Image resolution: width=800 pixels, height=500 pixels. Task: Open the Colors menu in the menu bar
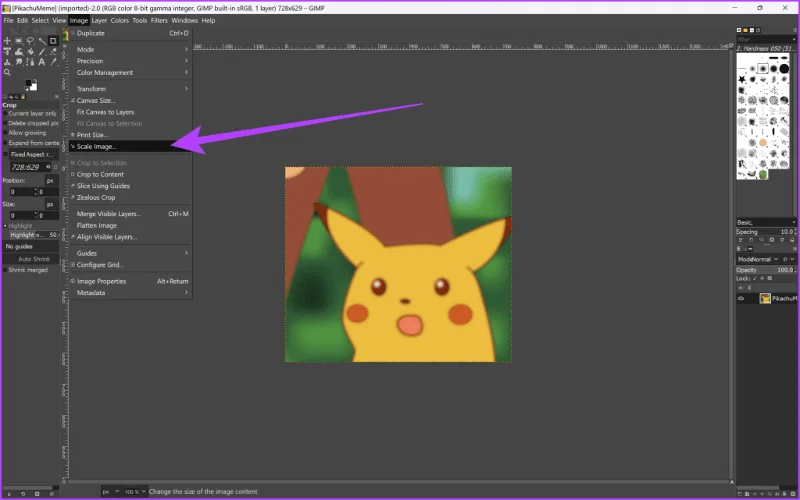click(119, 20)
